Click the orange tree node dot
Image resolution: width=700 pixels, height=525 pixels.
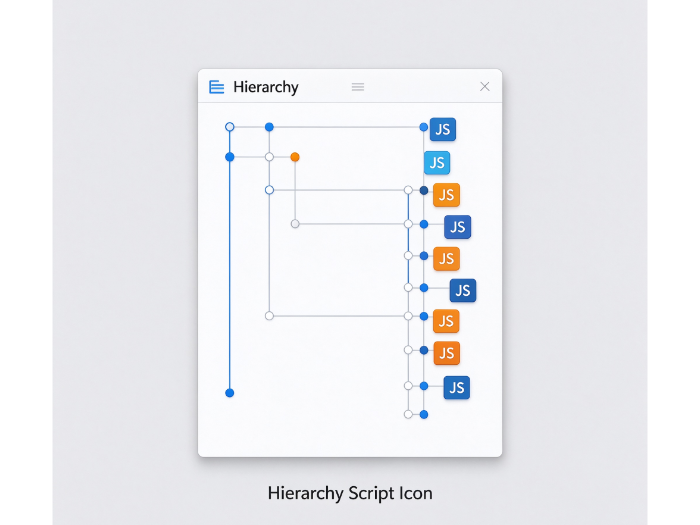[295, 157]
